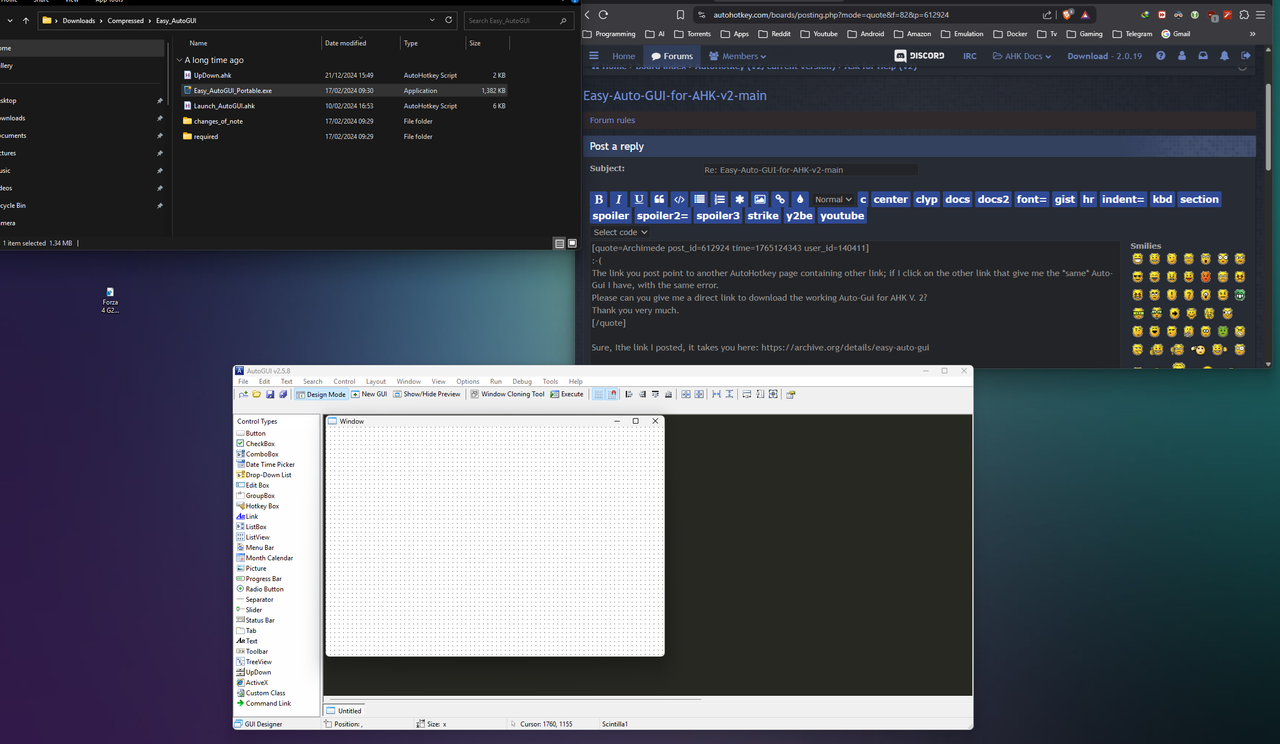This screenshot has height=744, width=1280.
Task: Insert ordered list with numbered list icon
Action: pos(719,199)
